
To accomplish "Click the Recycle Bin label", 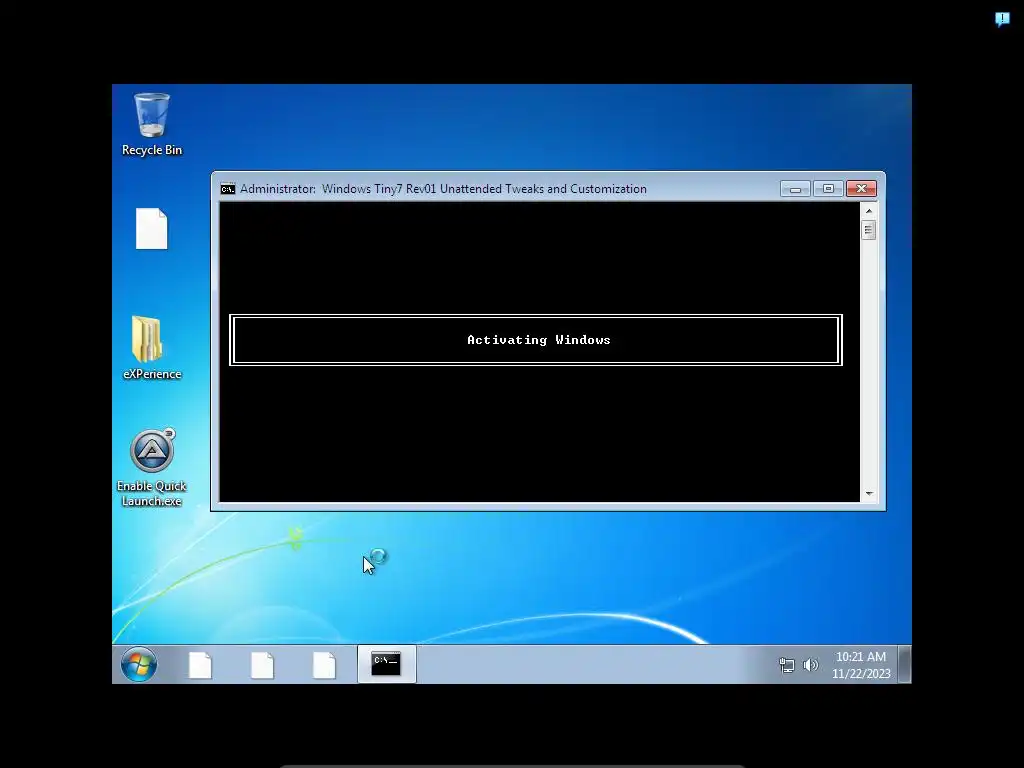I will pyautogui.click(x=152, y=150).
